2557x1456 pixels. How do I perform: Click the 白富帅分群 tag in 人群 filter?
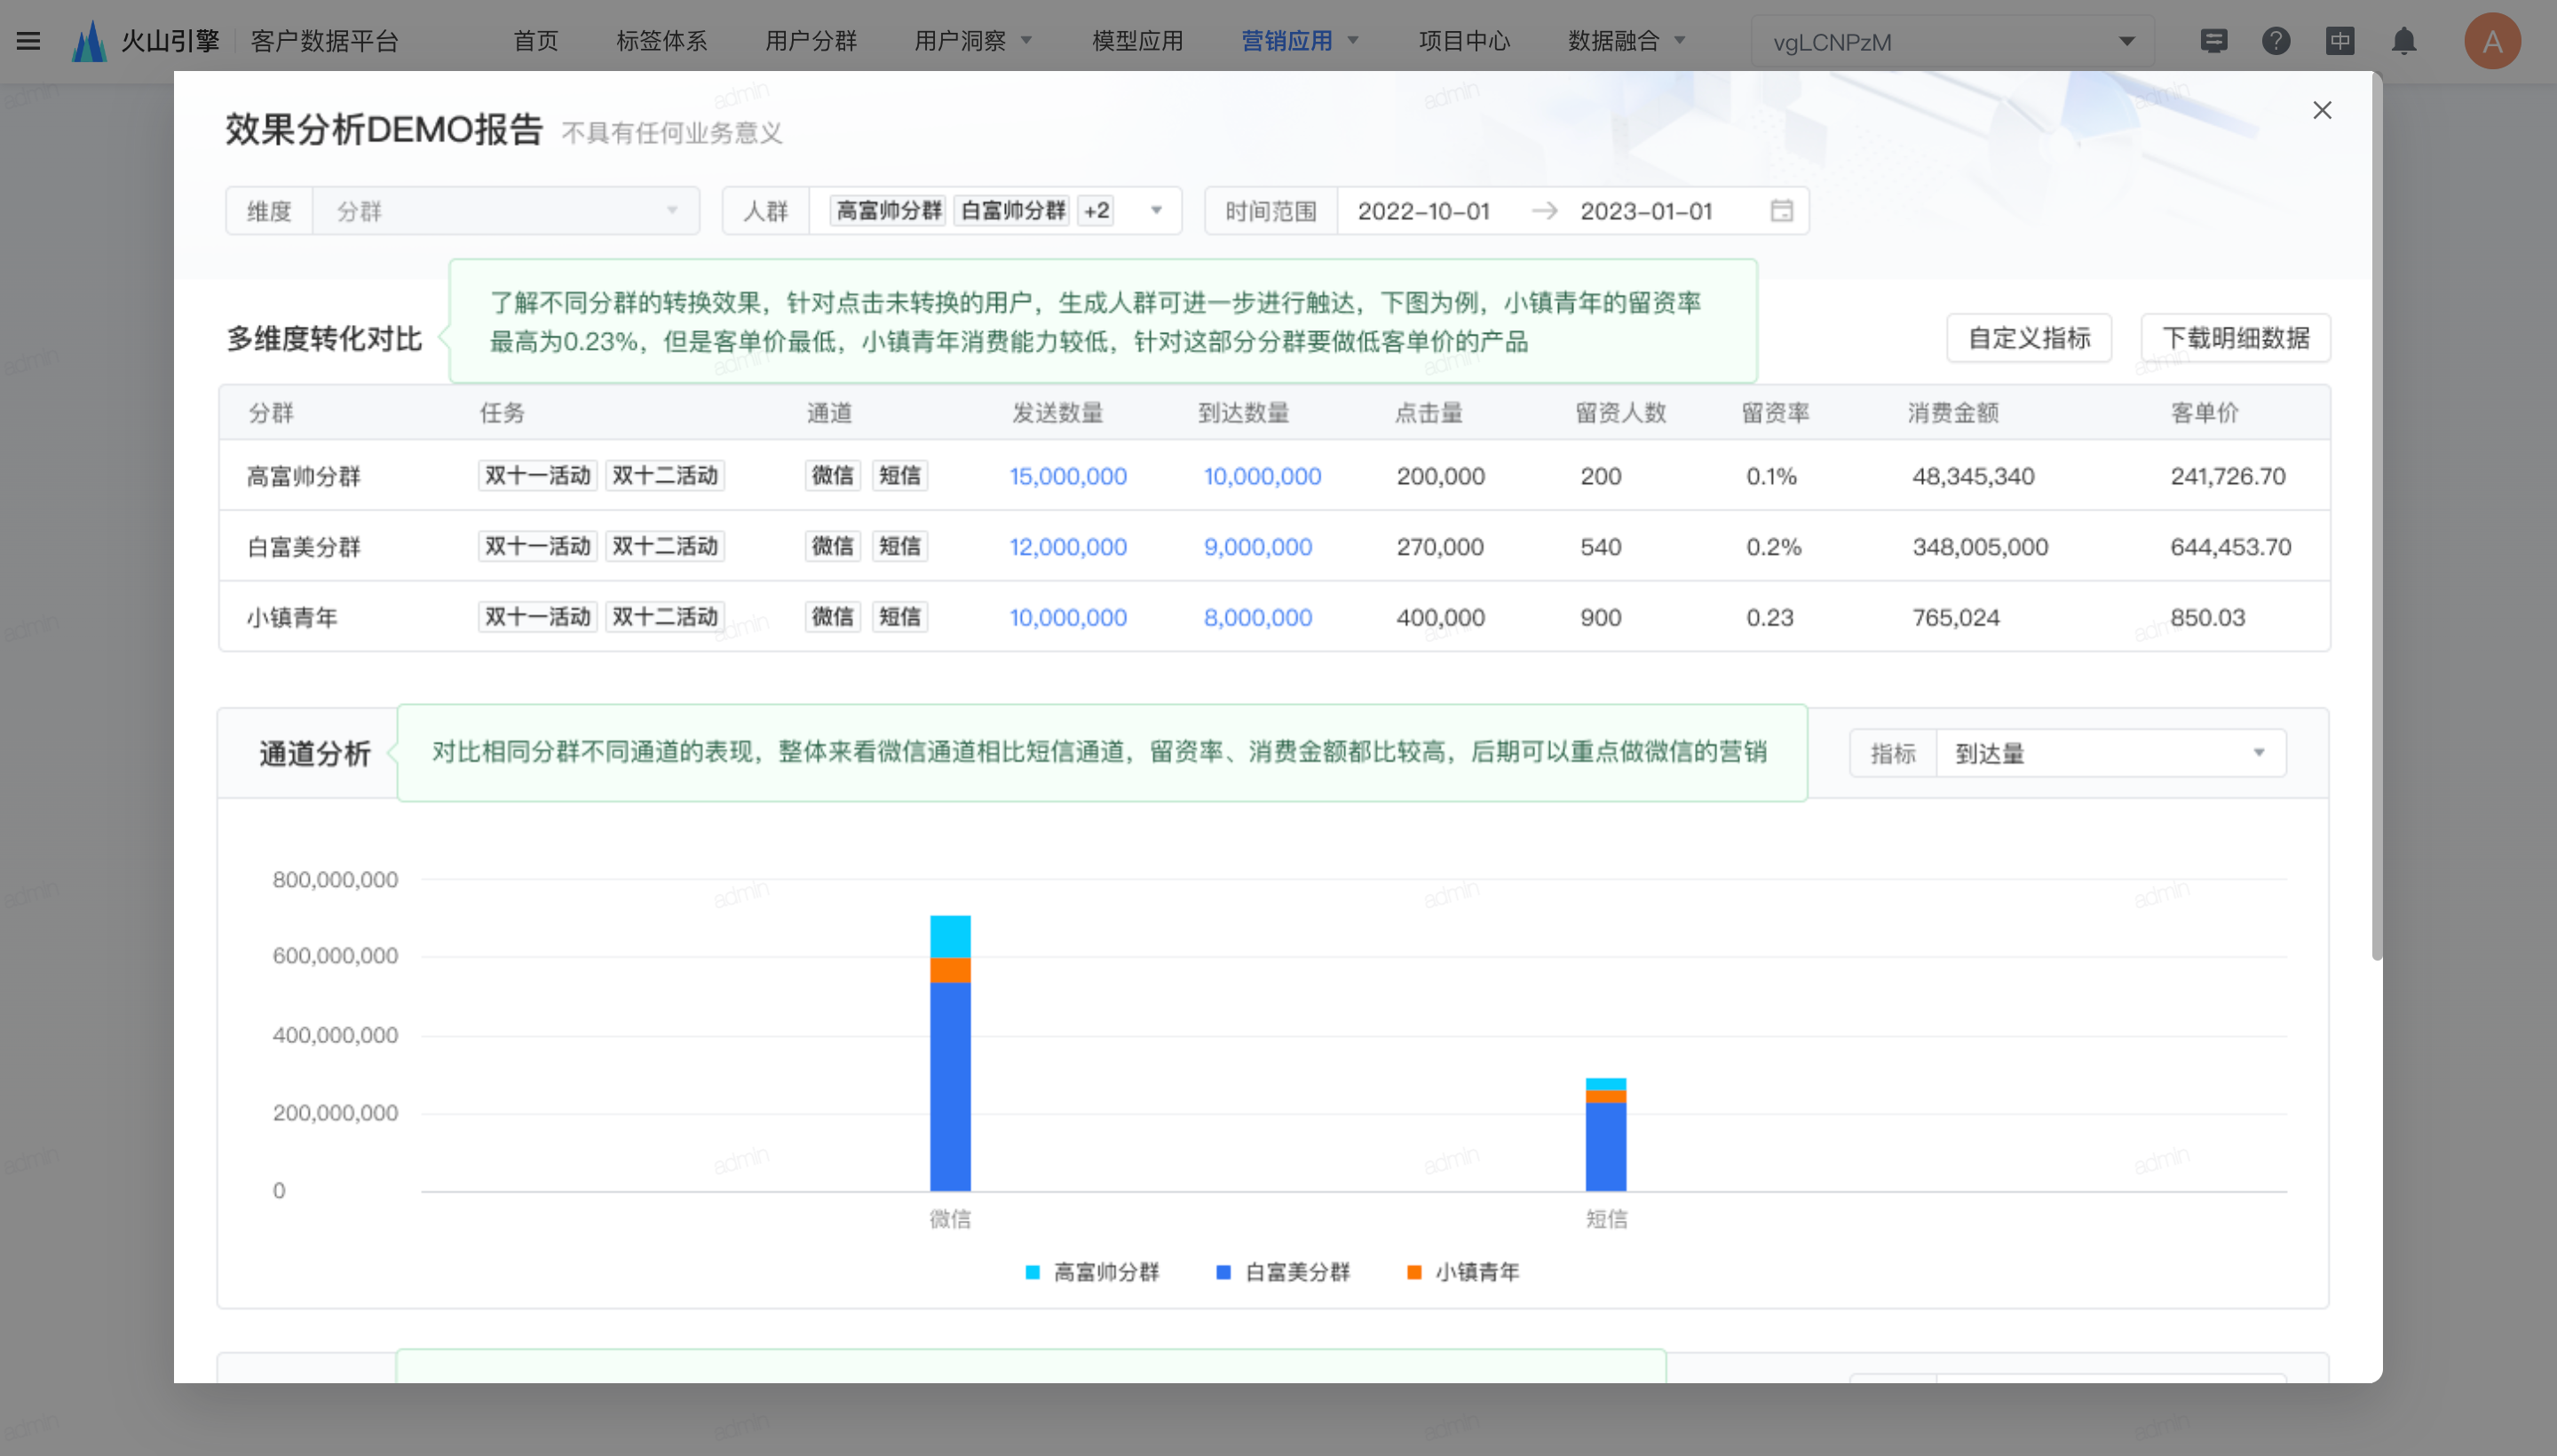(x=1012, y=211)
